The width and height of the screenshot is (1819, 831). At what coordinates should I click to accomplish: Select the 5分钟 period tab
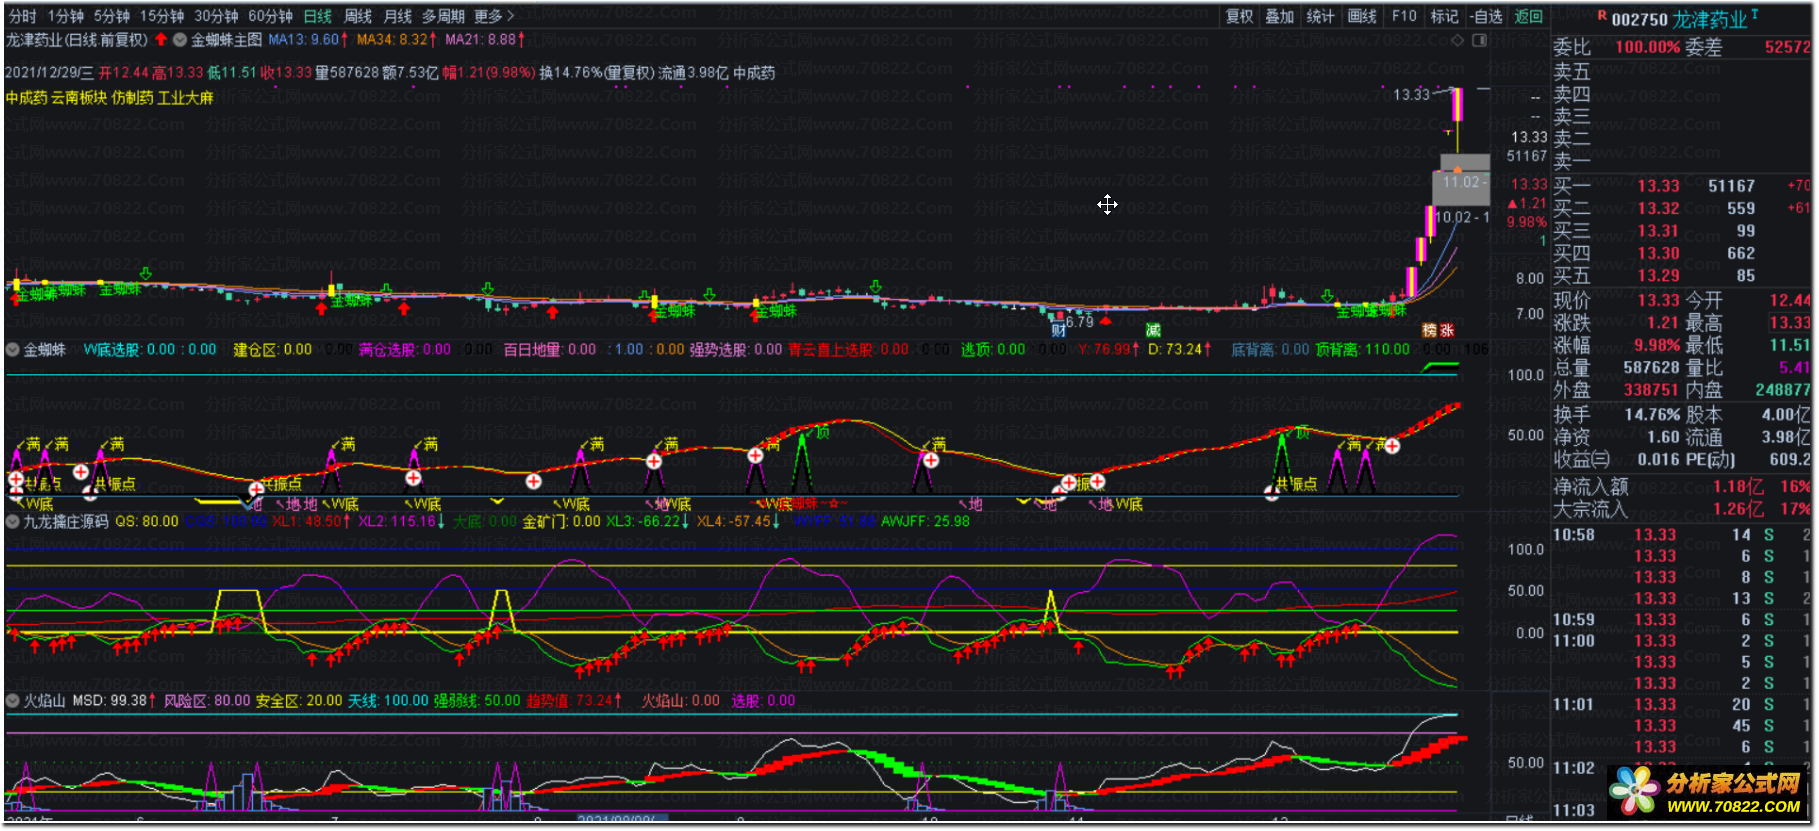[112, 16]
